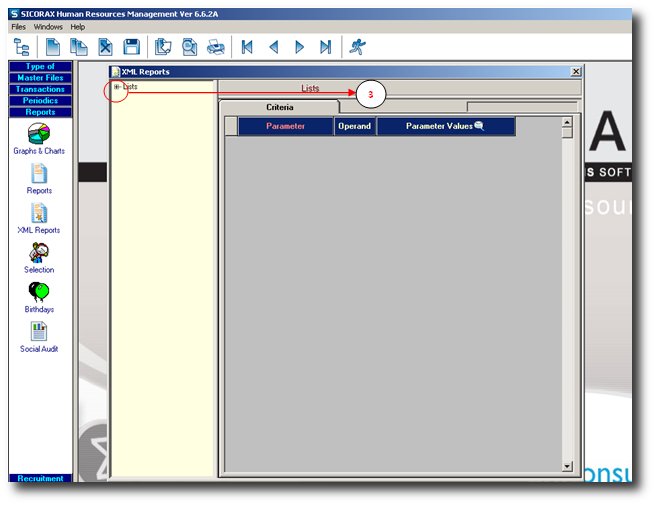Click the running man exit icon
Screen dimensions: 655x505
click(357, 46)
